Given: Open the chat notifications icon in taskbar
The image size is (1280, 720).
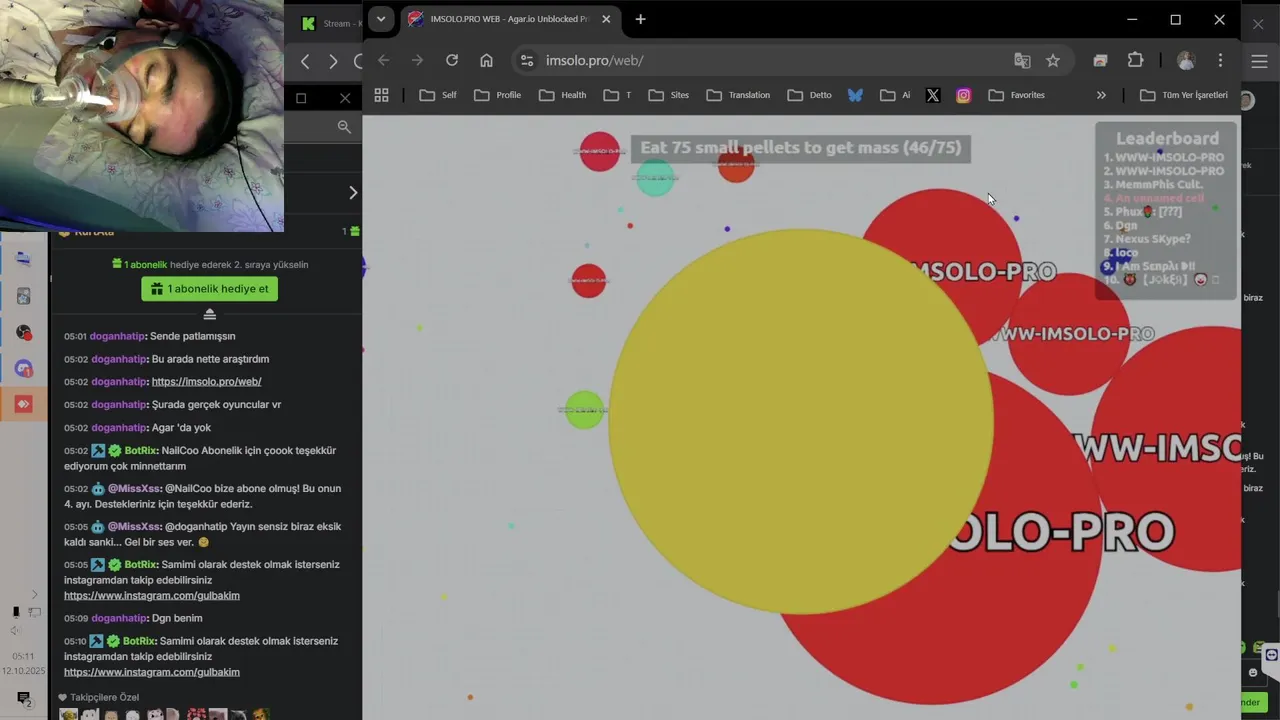Looking at the screenshot, I should coord(24,699).
